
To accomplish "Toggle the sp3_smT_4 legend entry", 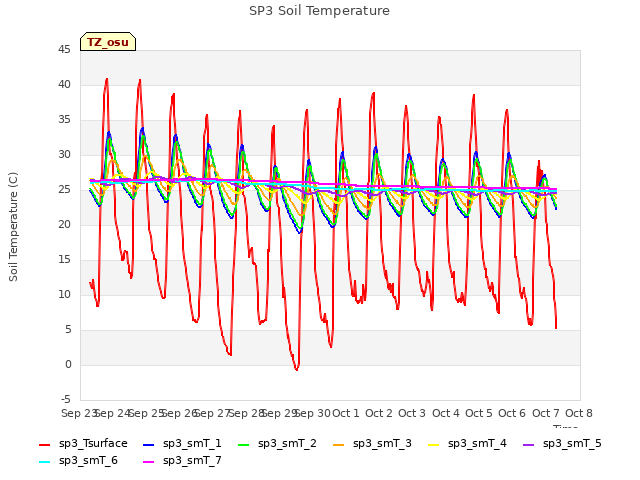I will 467,443.
